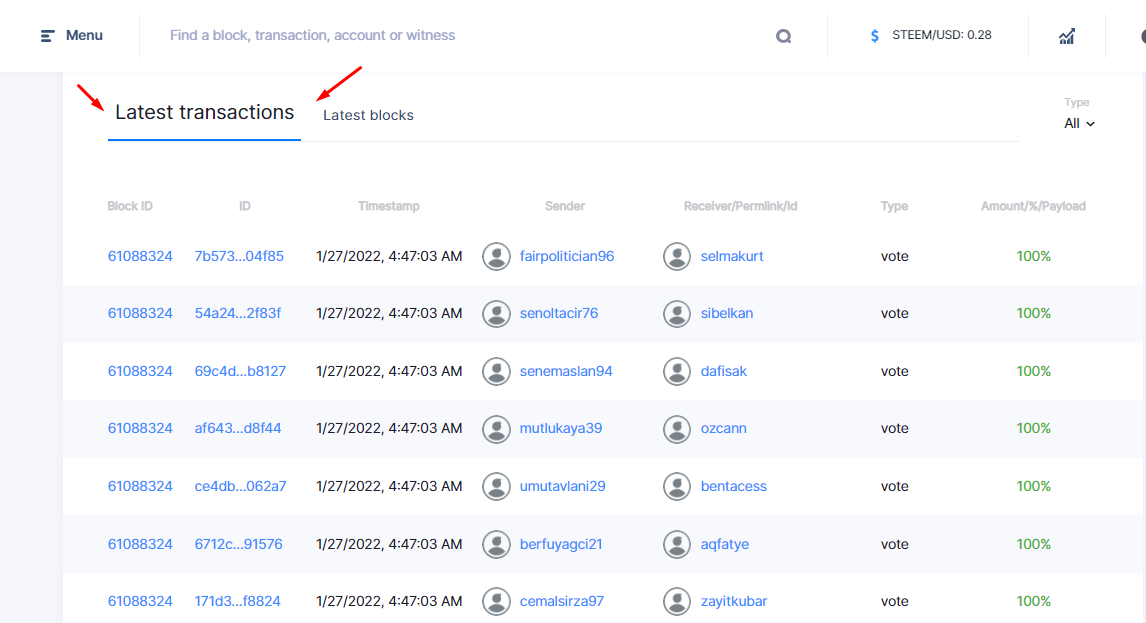
Task: Click ozcann receiver avatar icon
Action: point(677,429)
